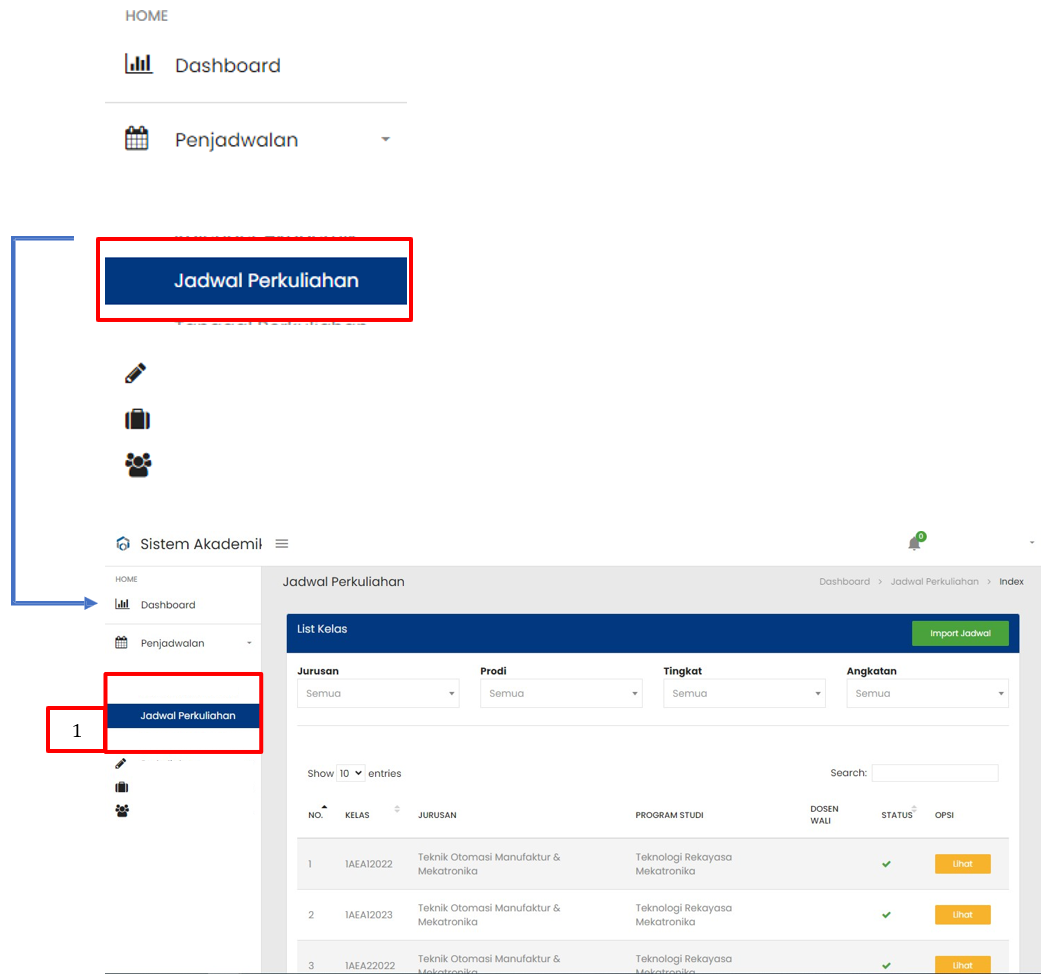Select Penjadwalan label in enlarged sidebar
Viewport: 1060px width, 980px height.
click(x=237, y=140)
